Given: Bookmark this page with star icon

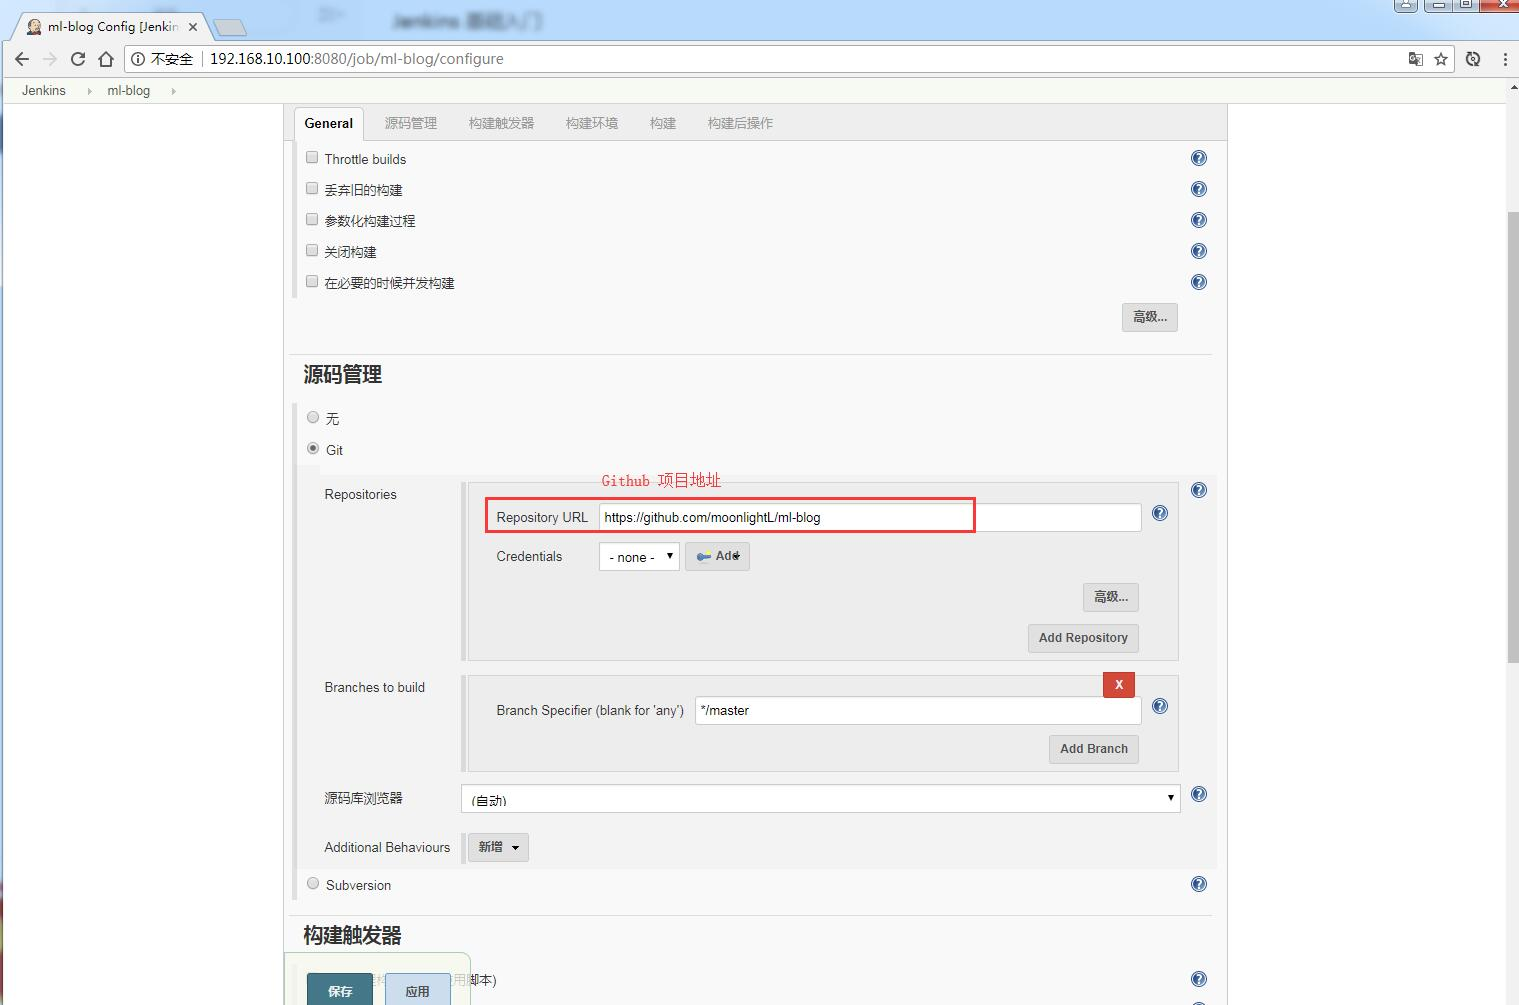Looking at the screenshot, I should pyautogui.click(x=1441, y=59).
